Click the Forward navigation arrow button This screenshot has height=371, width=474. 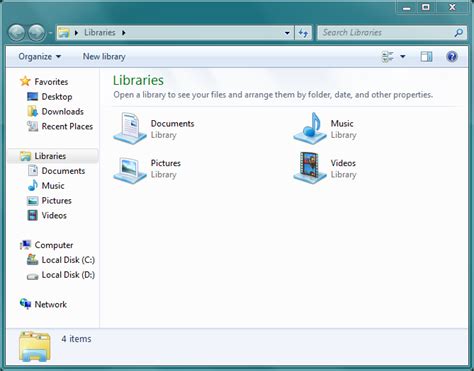[37, 33]
